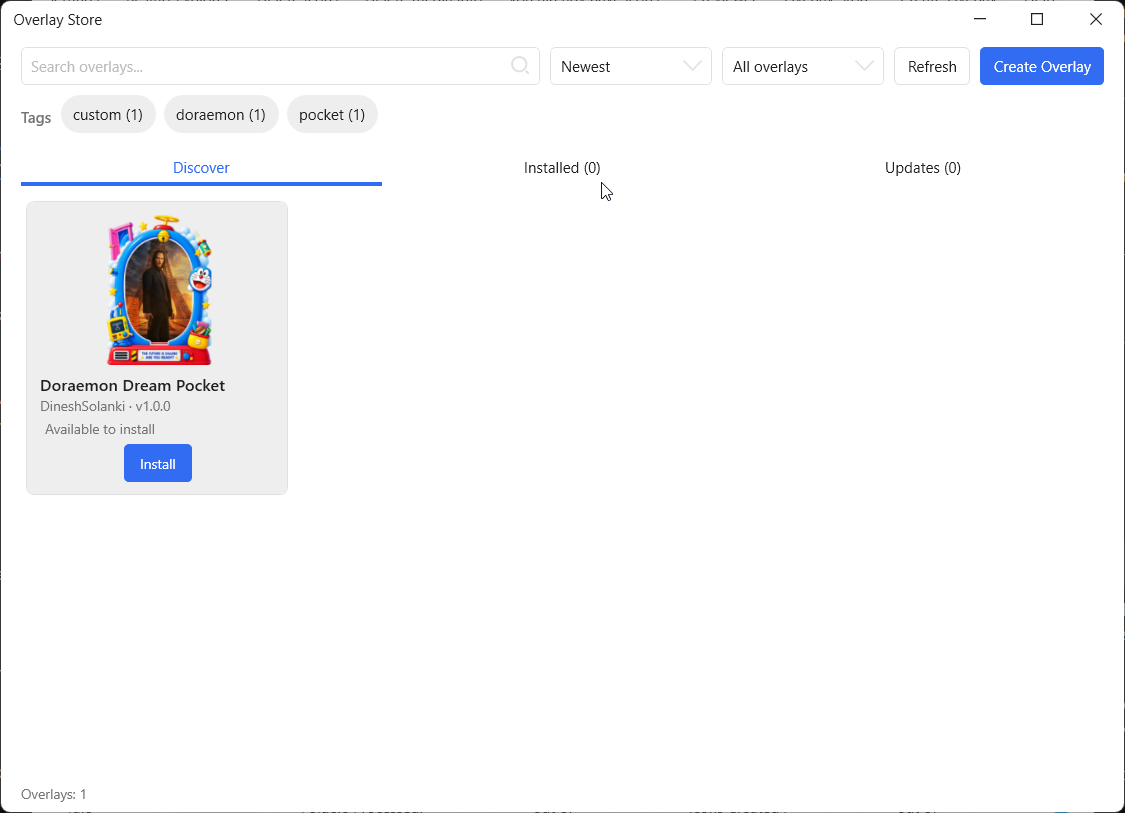This screenshot has height=813, width=1125.
Task: Open the All overlays filter dropdown
Action: 802,66
